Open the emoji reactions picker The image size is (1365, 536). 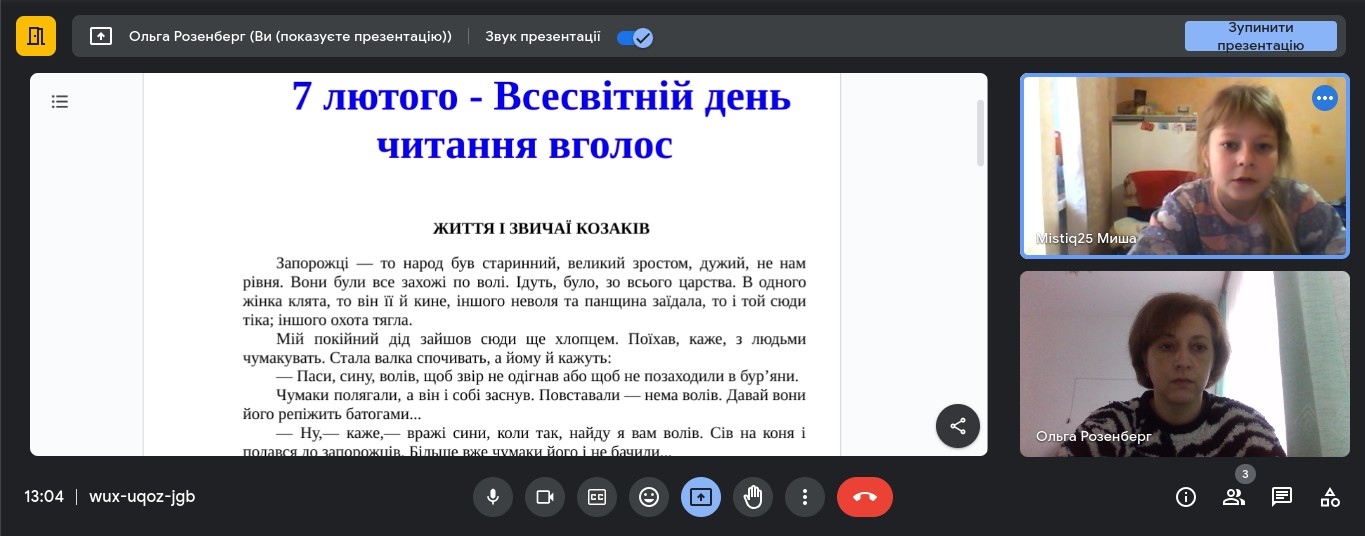[649, 497]
